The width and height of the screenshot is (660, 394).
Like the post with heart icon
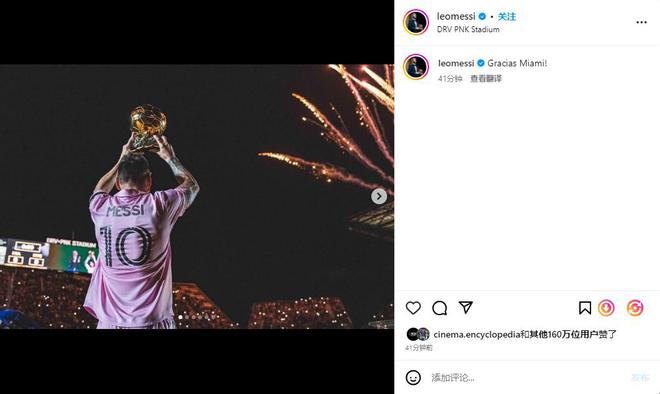(413, 308)
